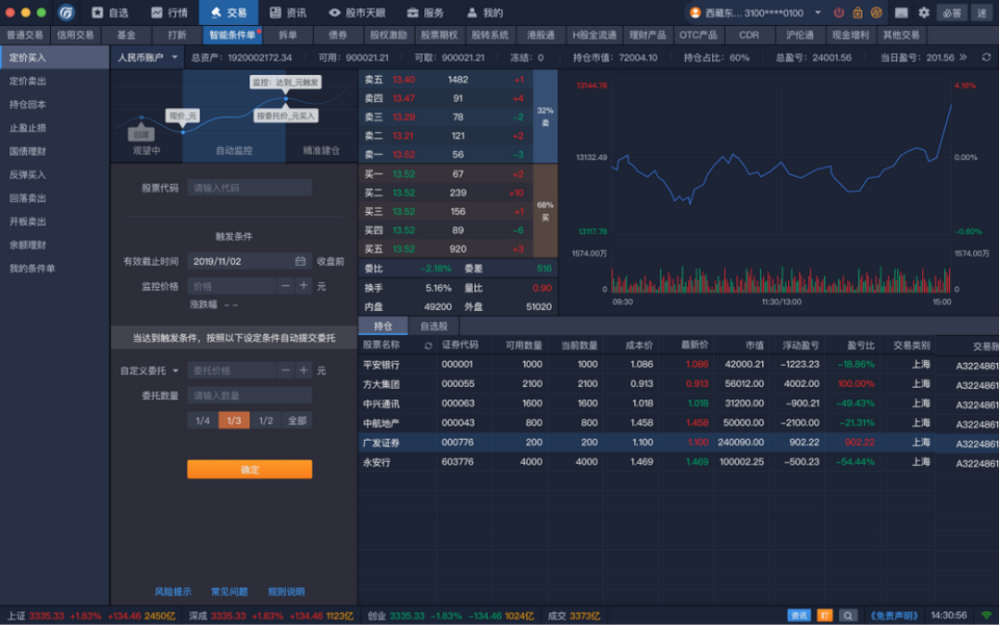The width and height of the screenshot is (1000, 626).
Task: Select the 1/2 position quantity option
Action: [266, 421]
